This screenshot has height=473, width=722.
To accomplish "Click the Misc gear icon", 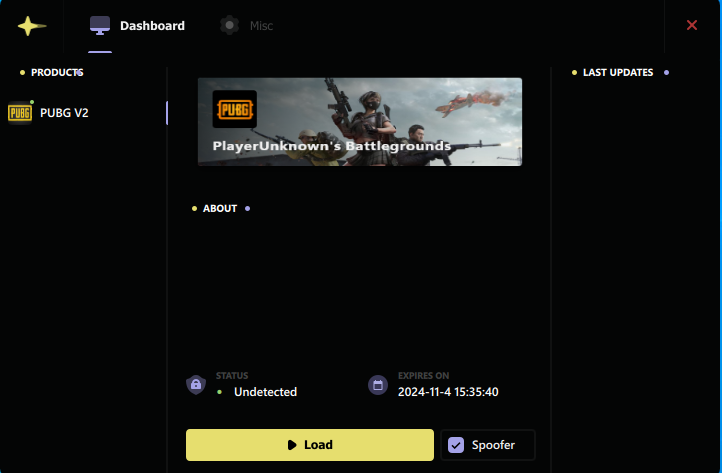I will click(x=230, y=25).
